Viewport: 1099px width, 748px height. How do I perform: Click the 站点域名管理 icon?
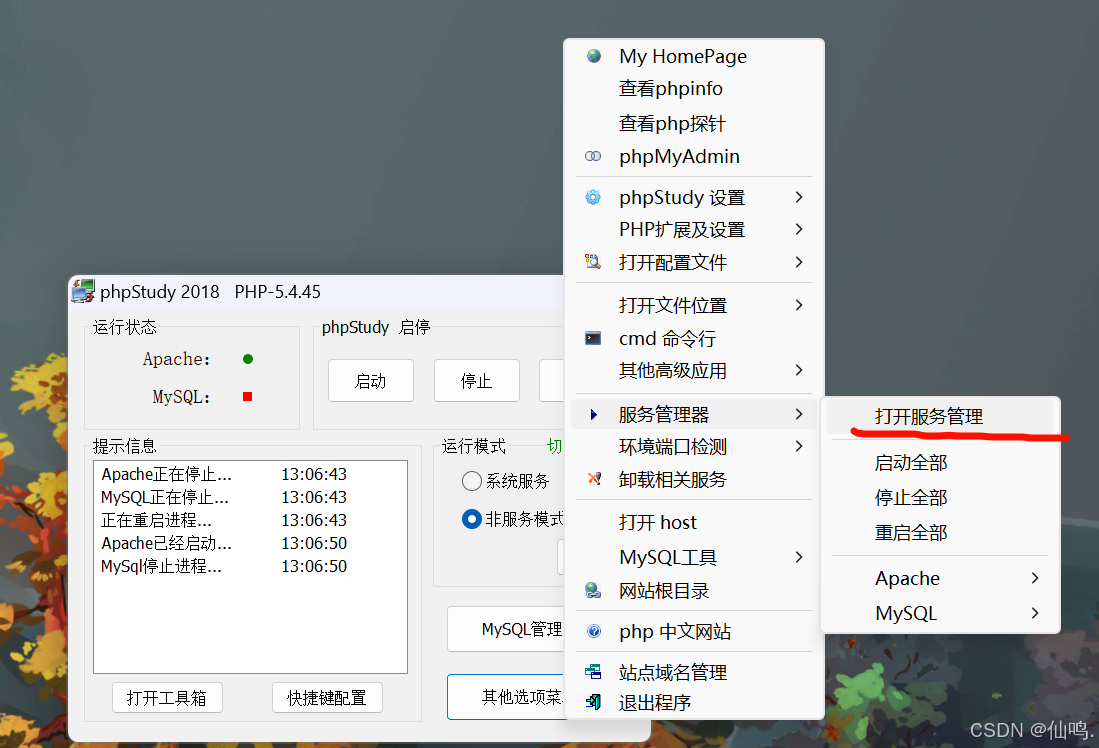coord(592,671)
